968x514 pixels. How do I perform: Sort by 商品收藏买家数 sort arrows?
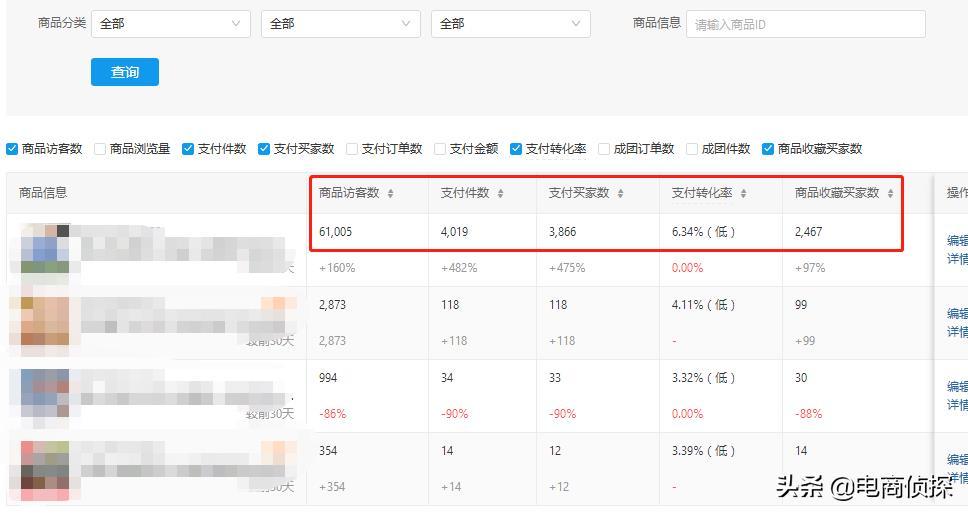[890, 194]
